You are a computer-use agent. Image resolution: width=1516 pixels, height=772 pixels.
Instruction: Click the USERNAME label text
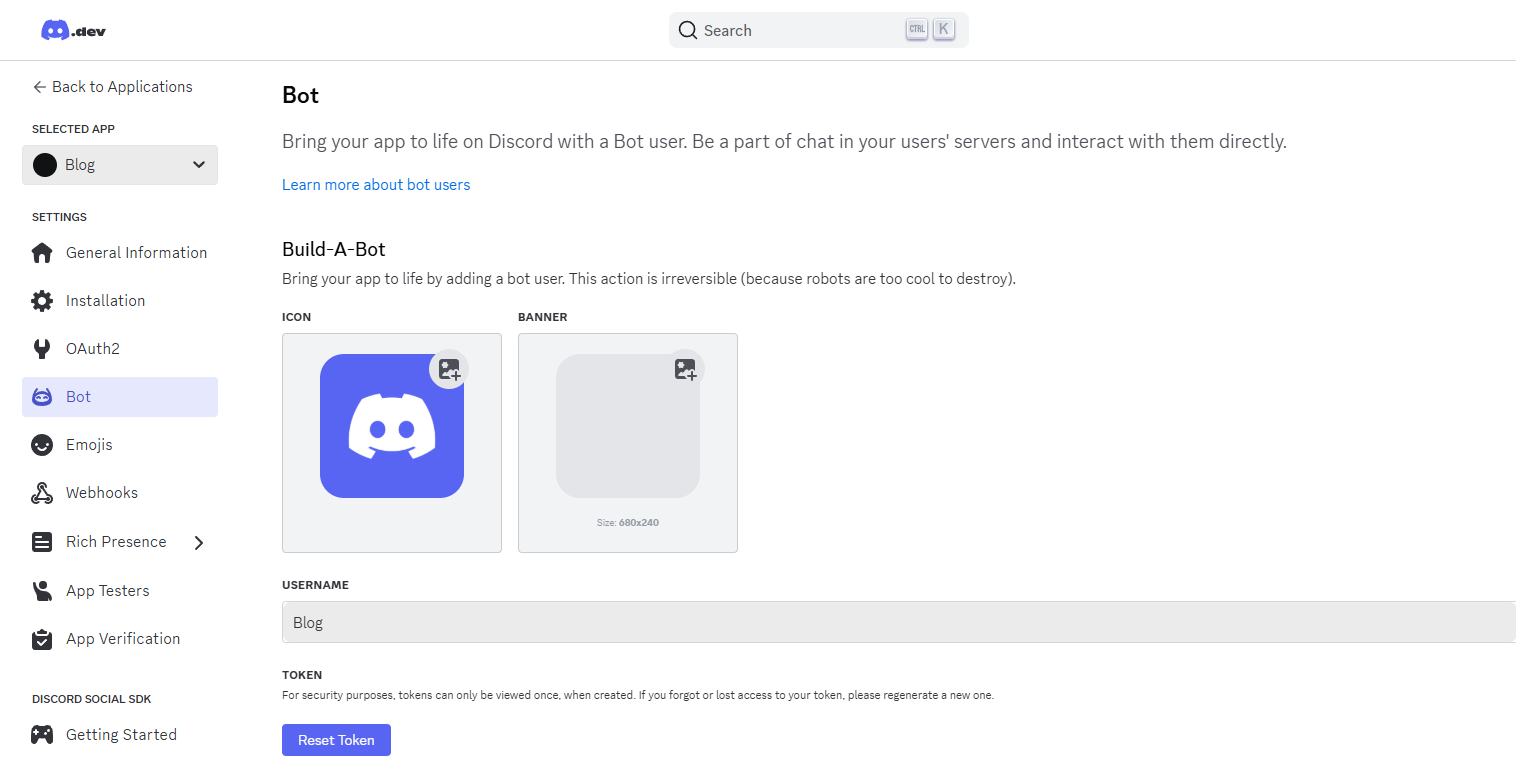tap(315, 585)
